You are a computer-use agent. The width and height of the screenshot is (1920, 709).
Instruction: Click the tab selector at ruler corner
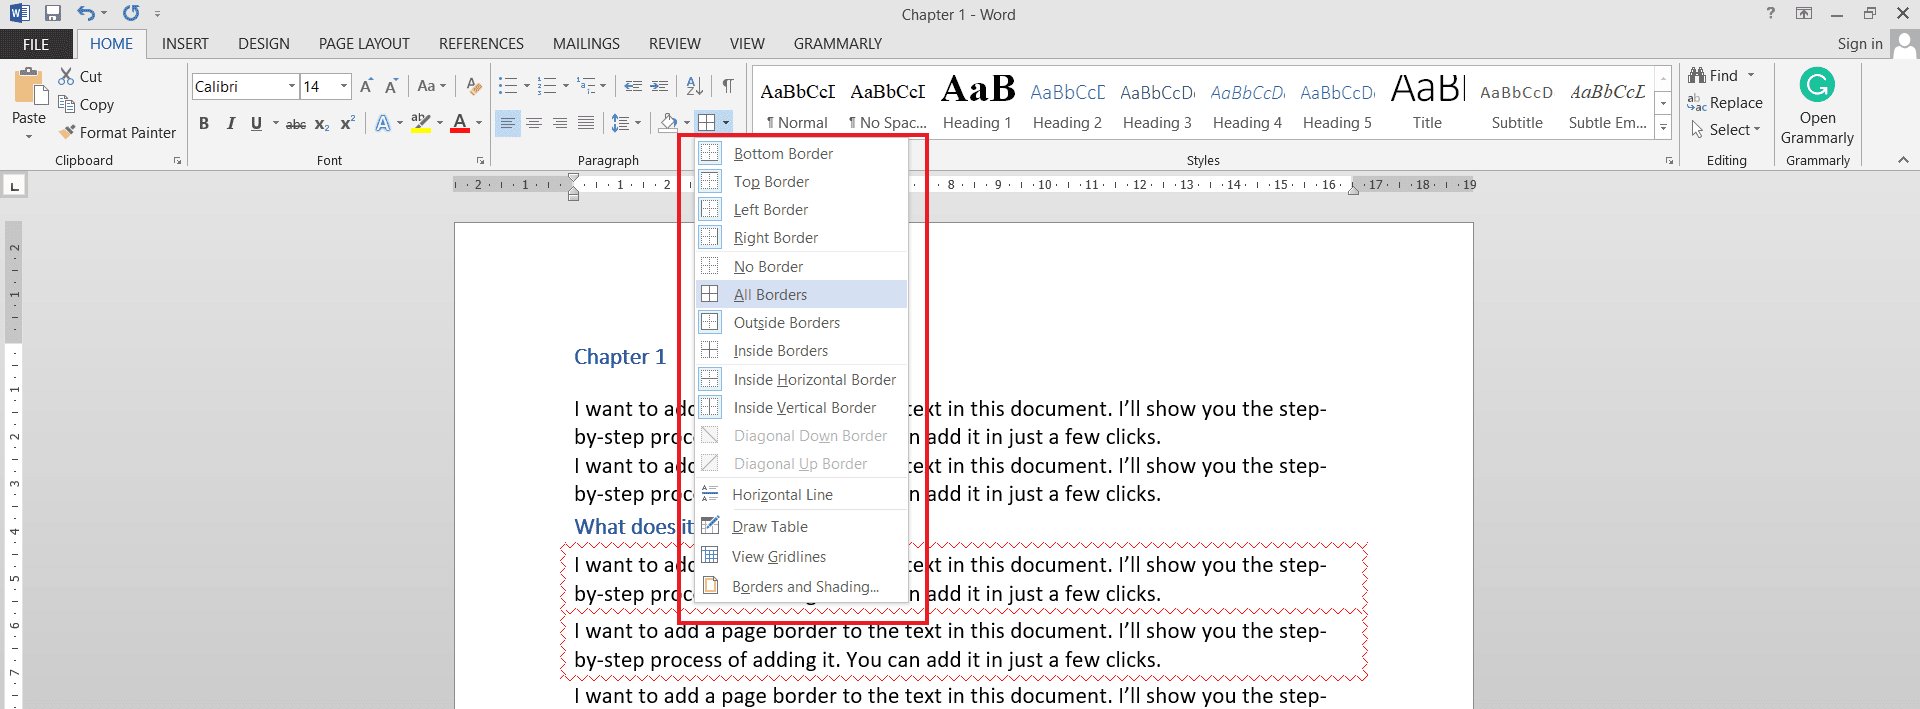coord(14,186)
